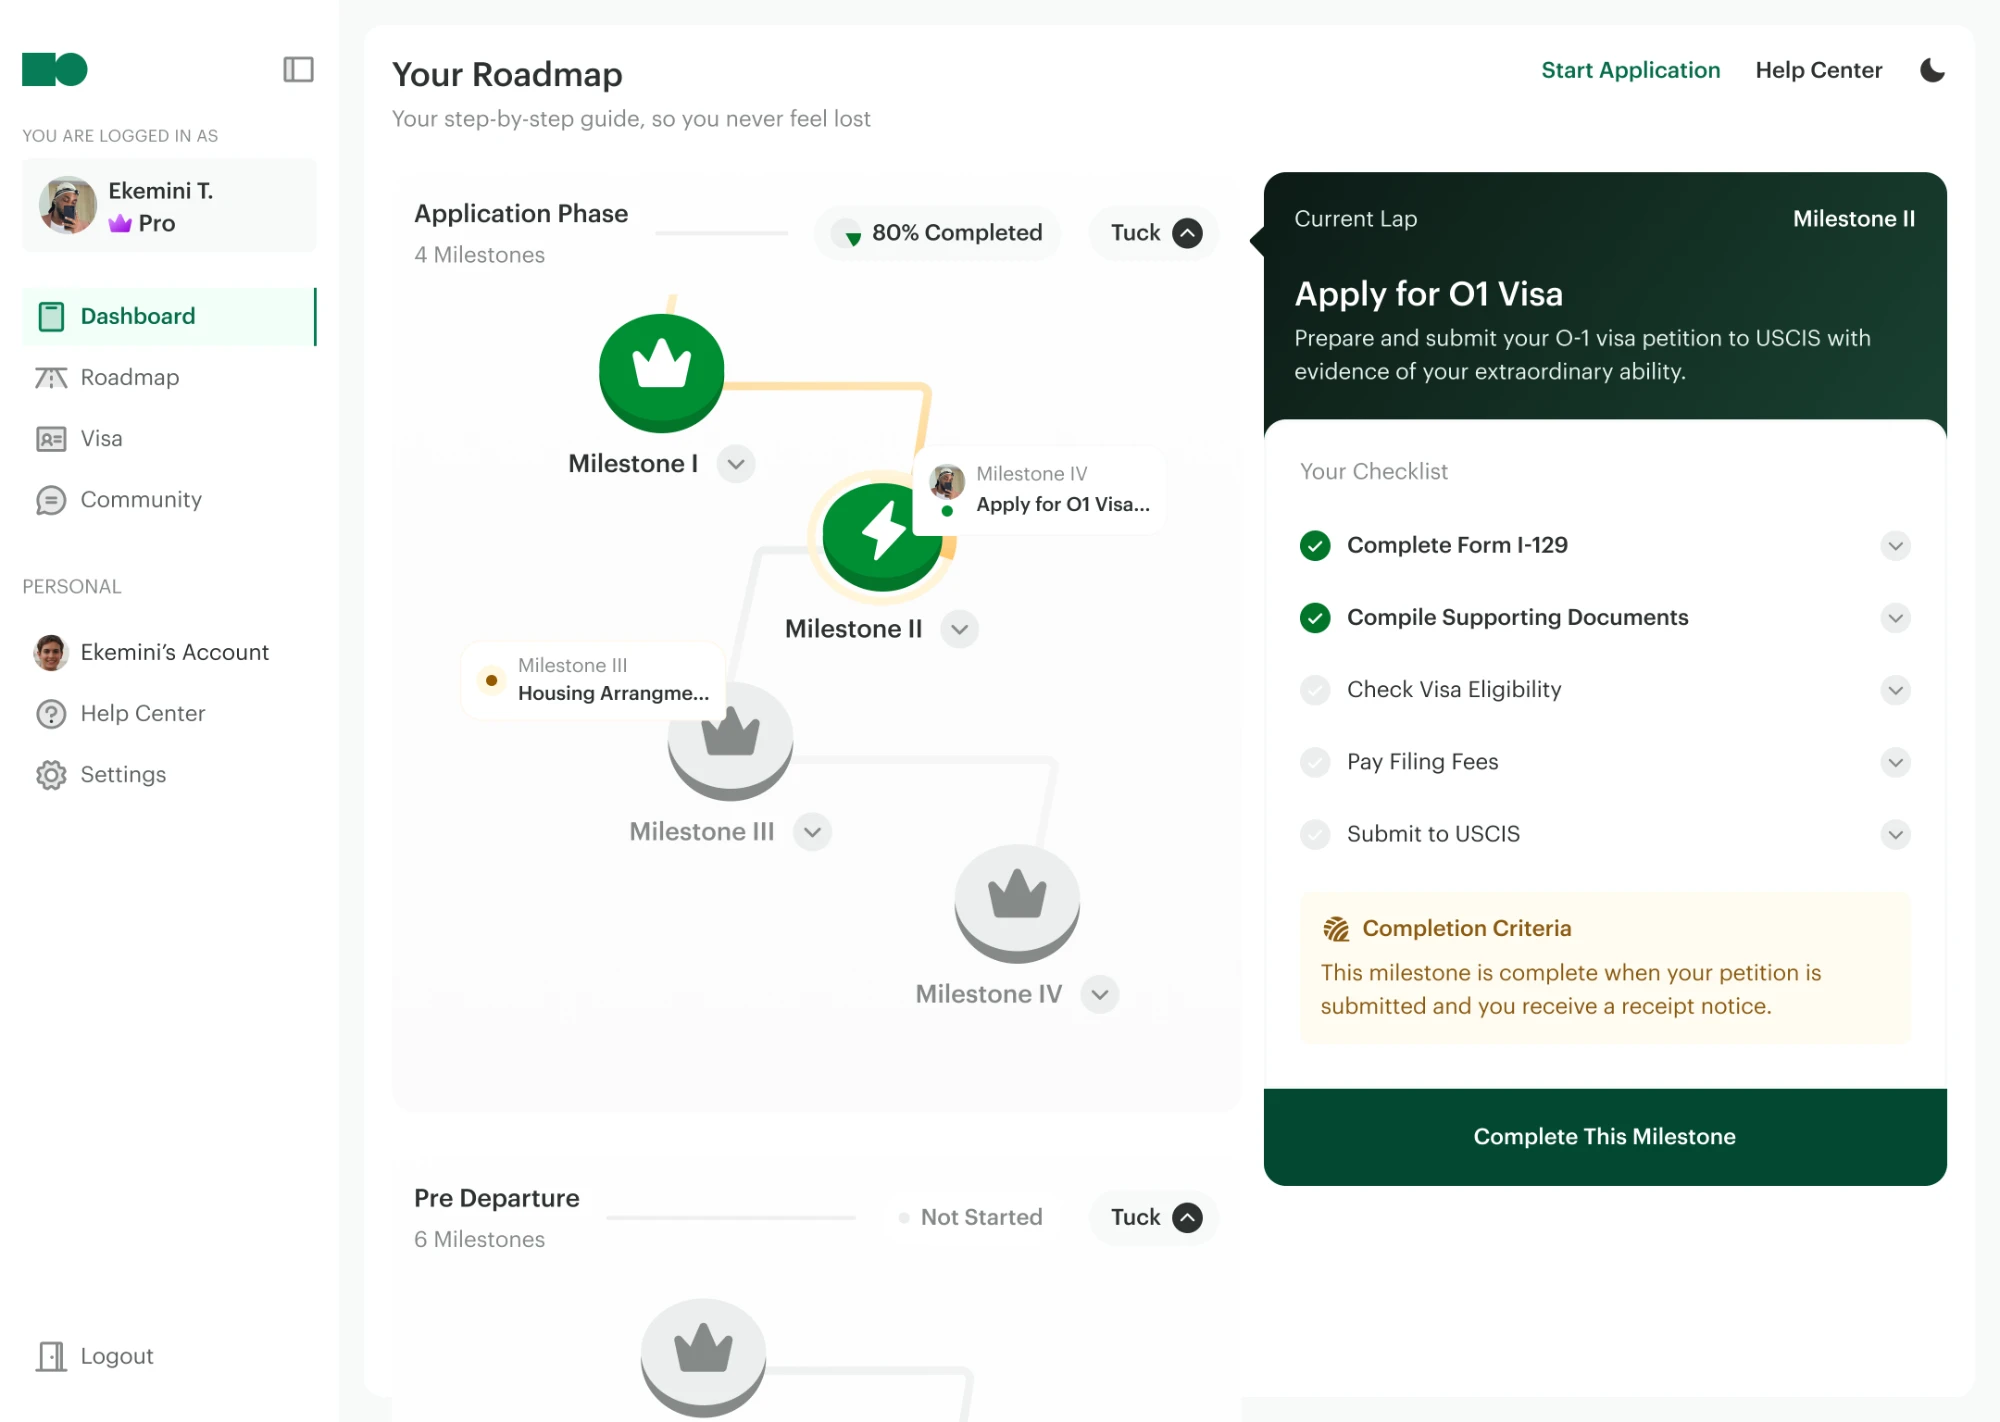Open Dashboard in sidebar

click(x=169, y=316)
